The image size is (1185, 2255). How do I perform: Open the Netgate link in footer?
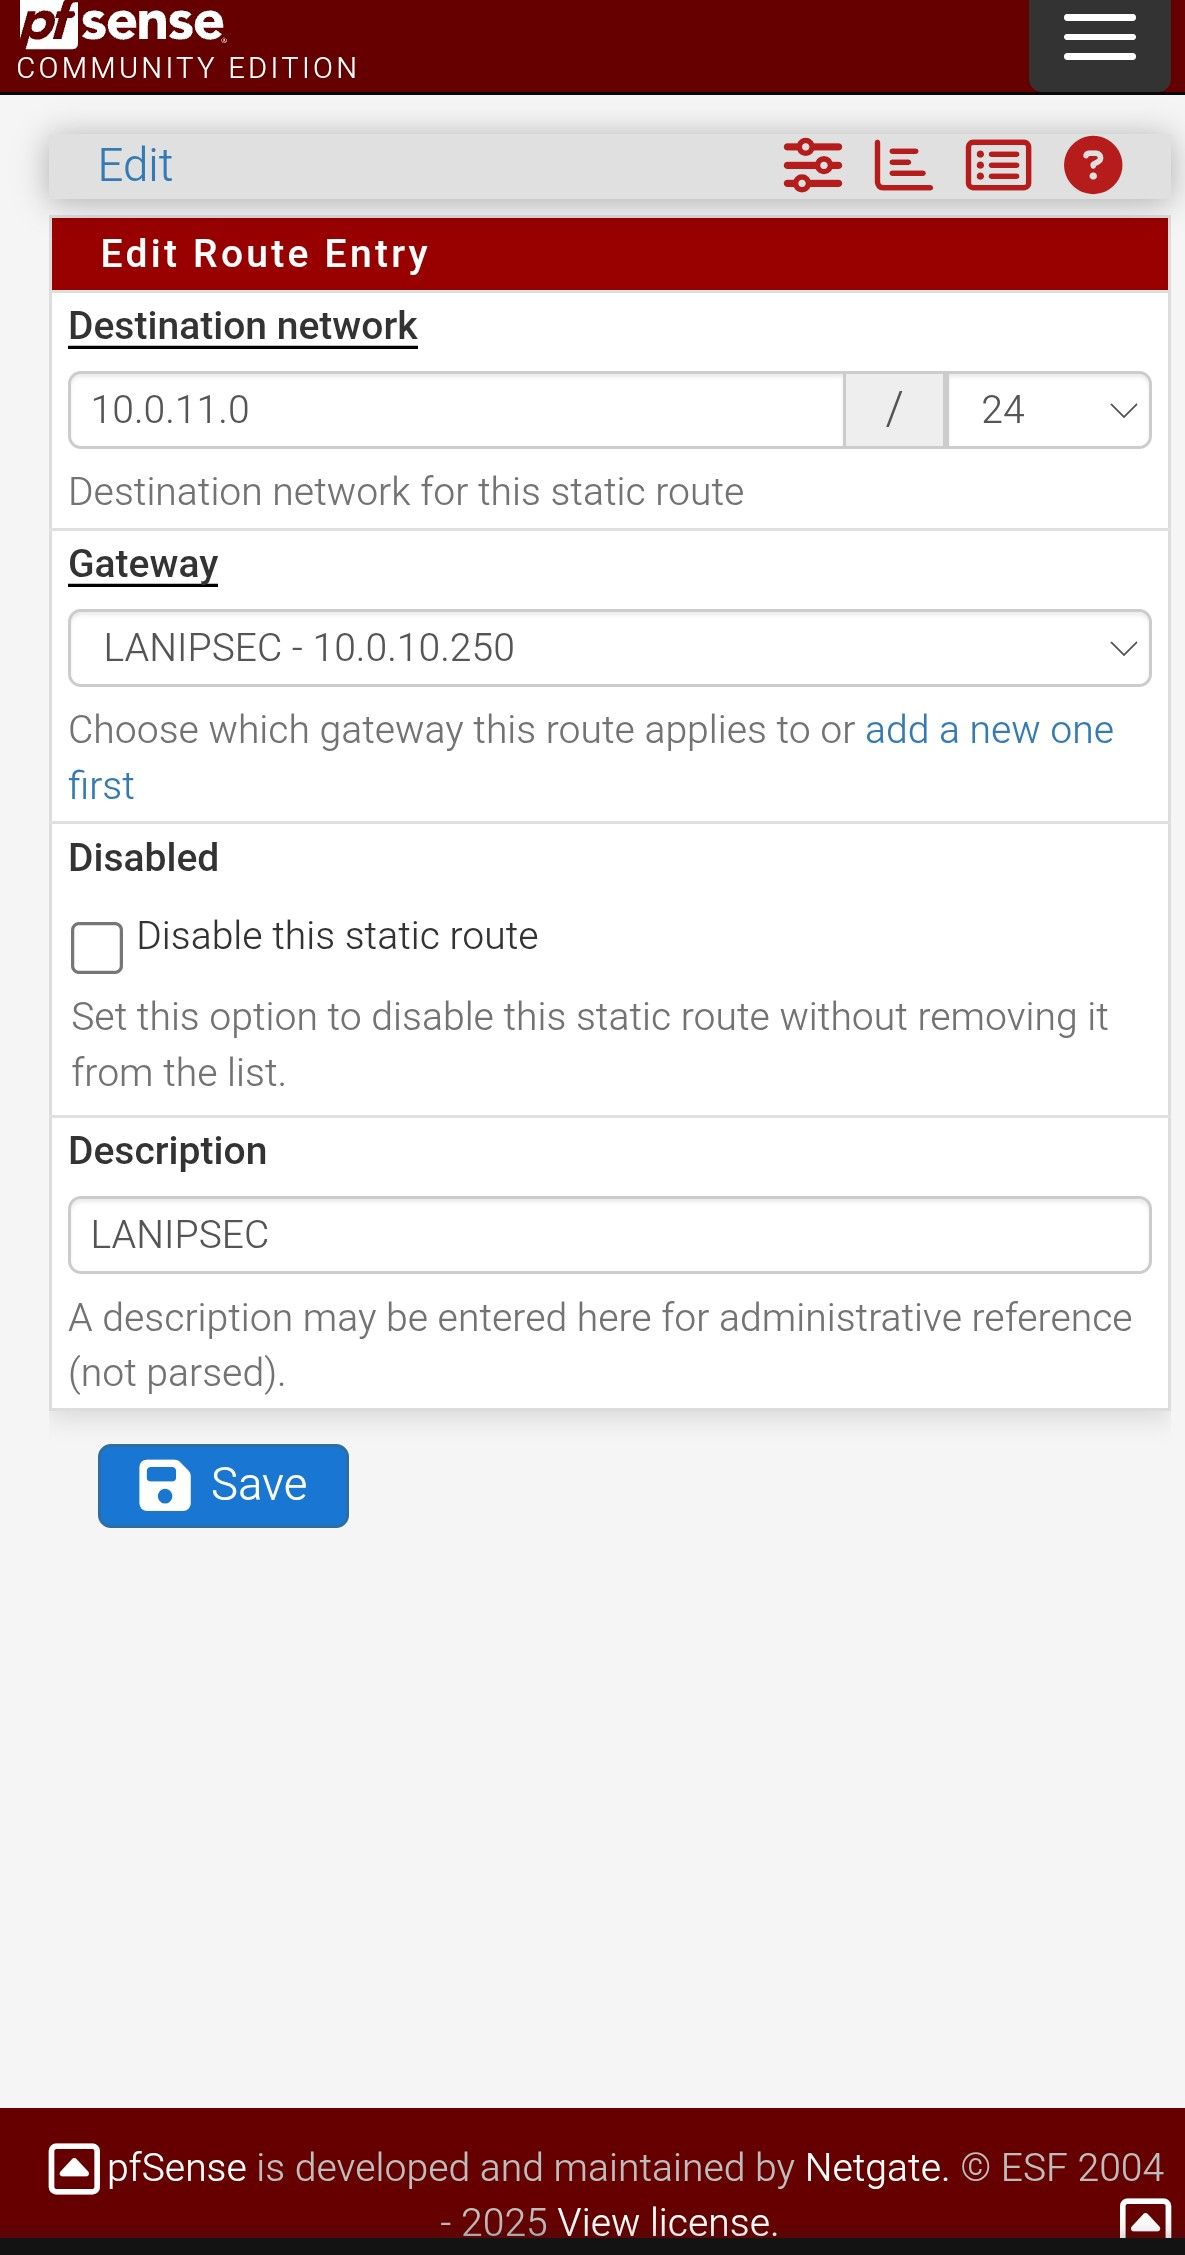(x=876, y=2168)
